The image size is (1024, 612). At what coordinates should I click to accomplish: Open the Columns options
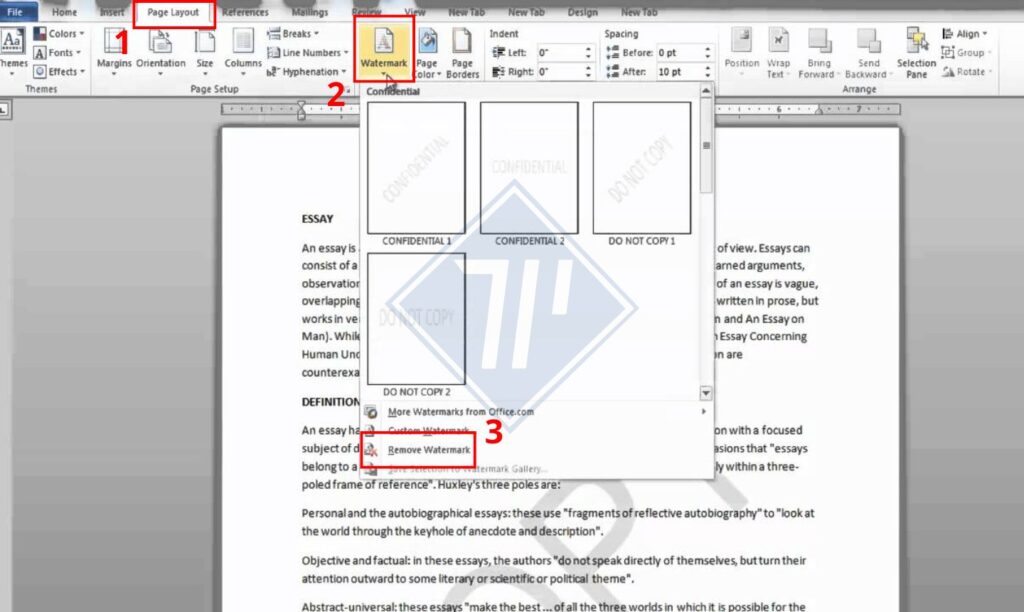tap(243, 52)
